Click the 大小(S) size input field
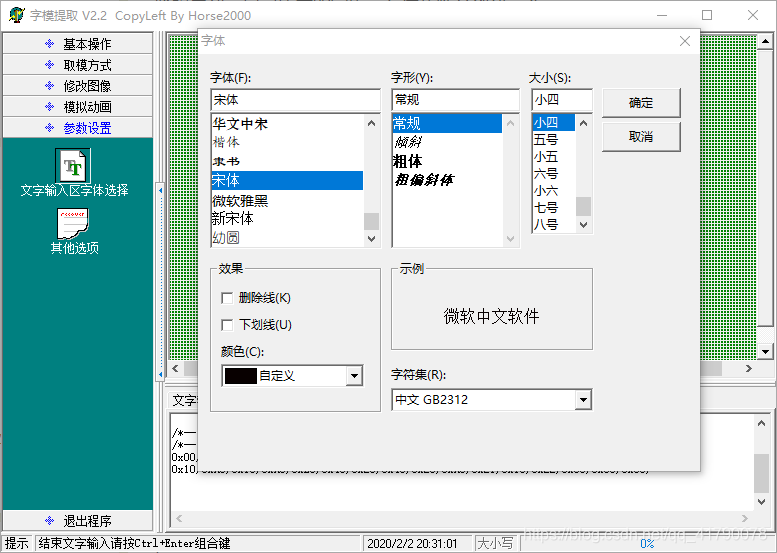The width and height of the screenshot is (777, 553). pos(562,100)
